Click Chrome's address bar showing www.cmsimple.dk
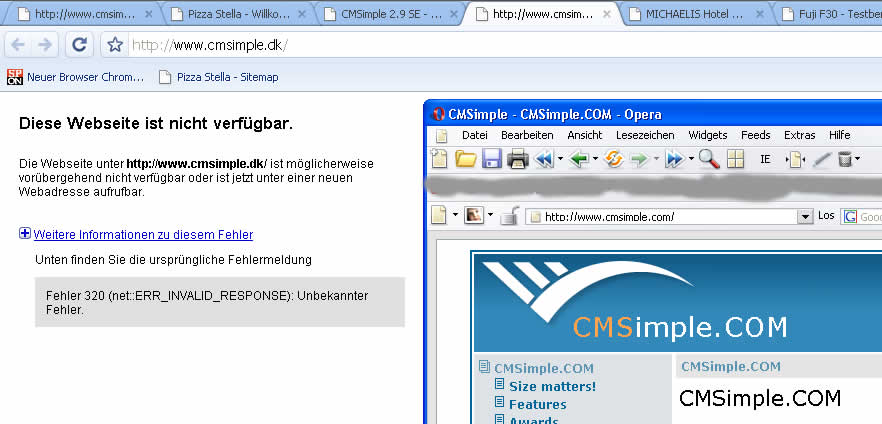 (x=506, y=45)
